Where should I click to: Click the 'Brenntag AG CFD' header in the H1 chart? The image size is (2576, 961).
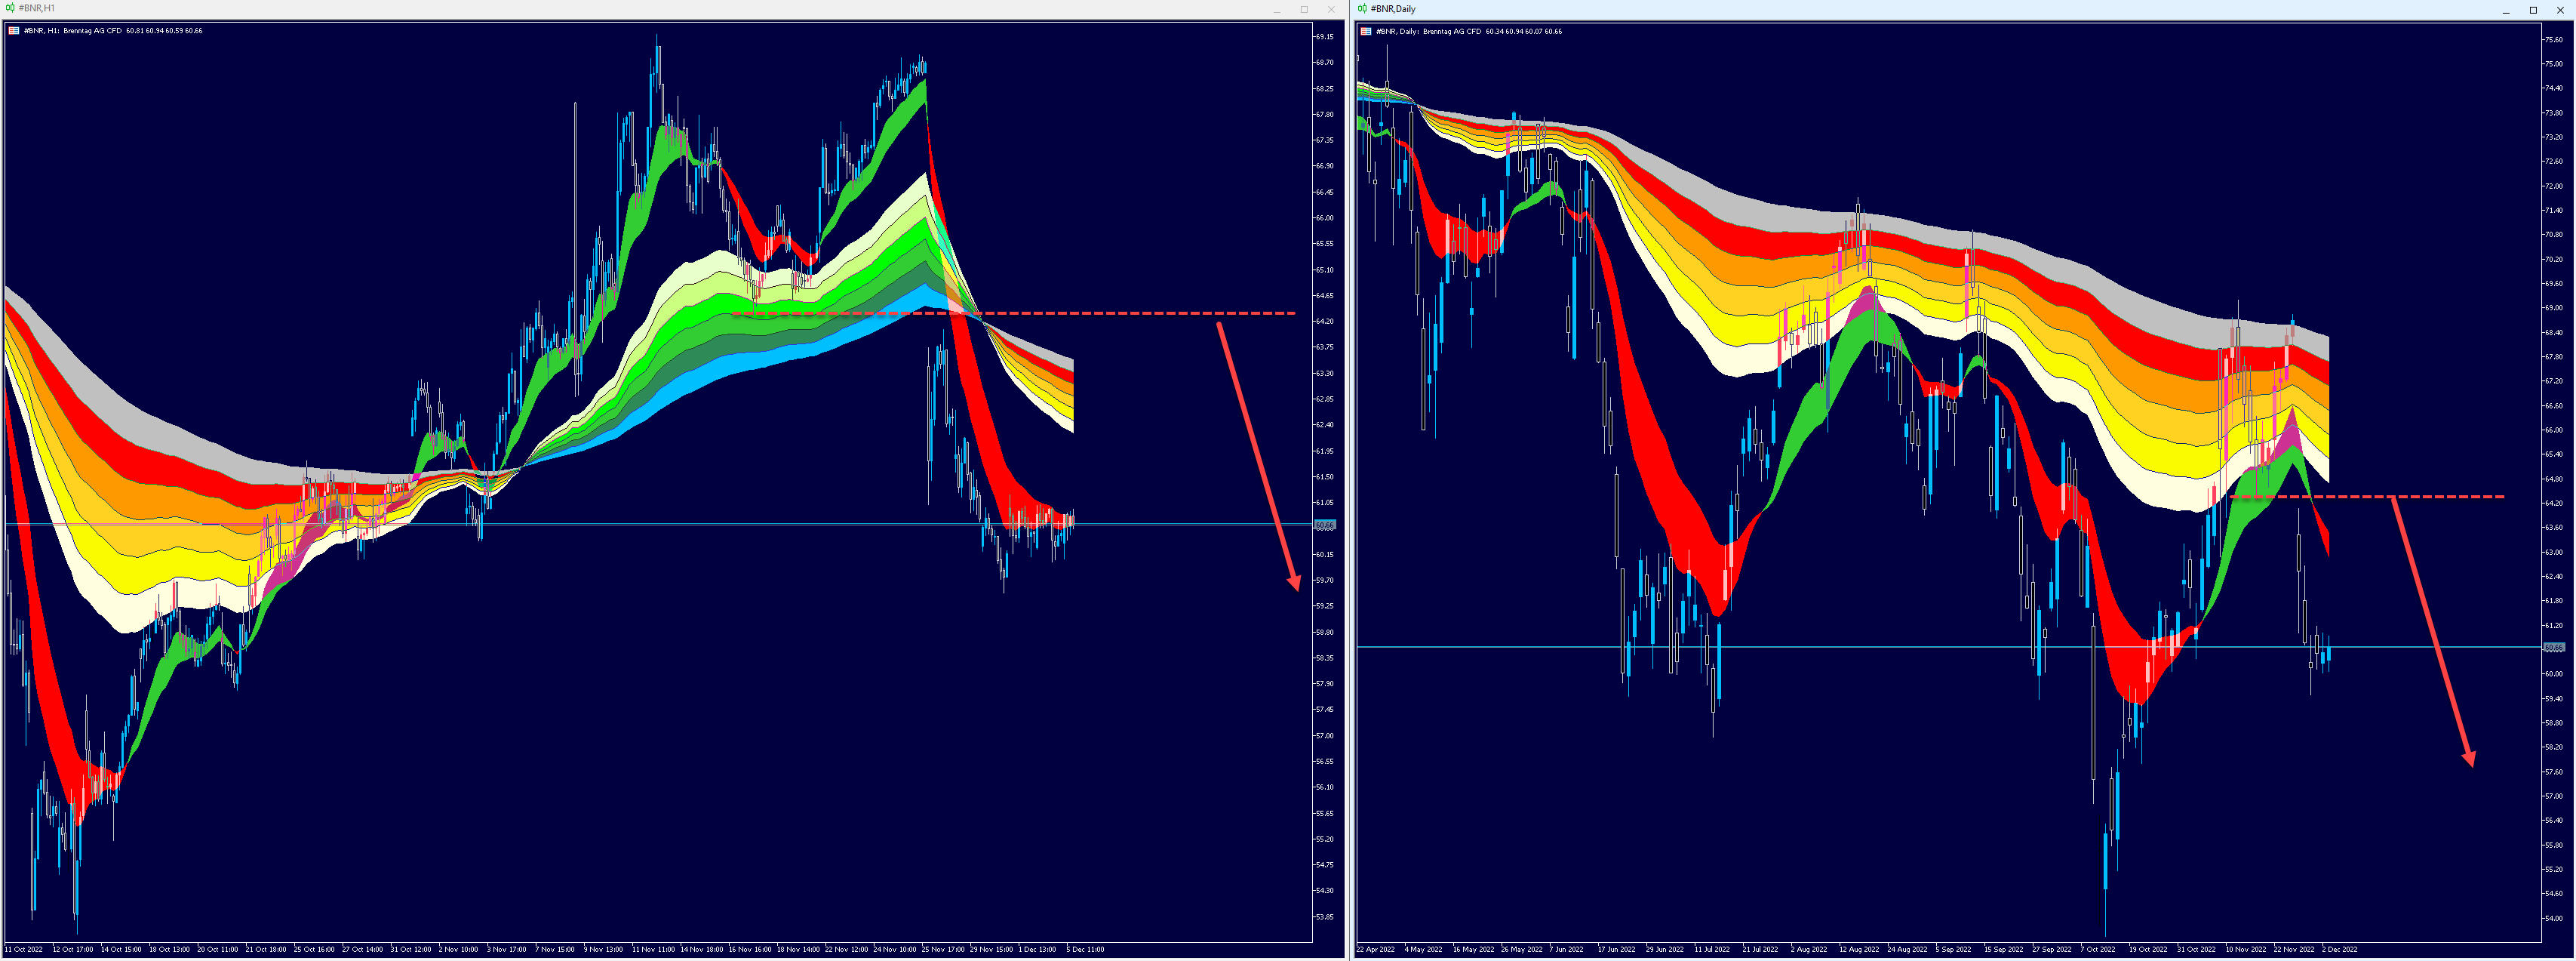[x=92, y=31]
